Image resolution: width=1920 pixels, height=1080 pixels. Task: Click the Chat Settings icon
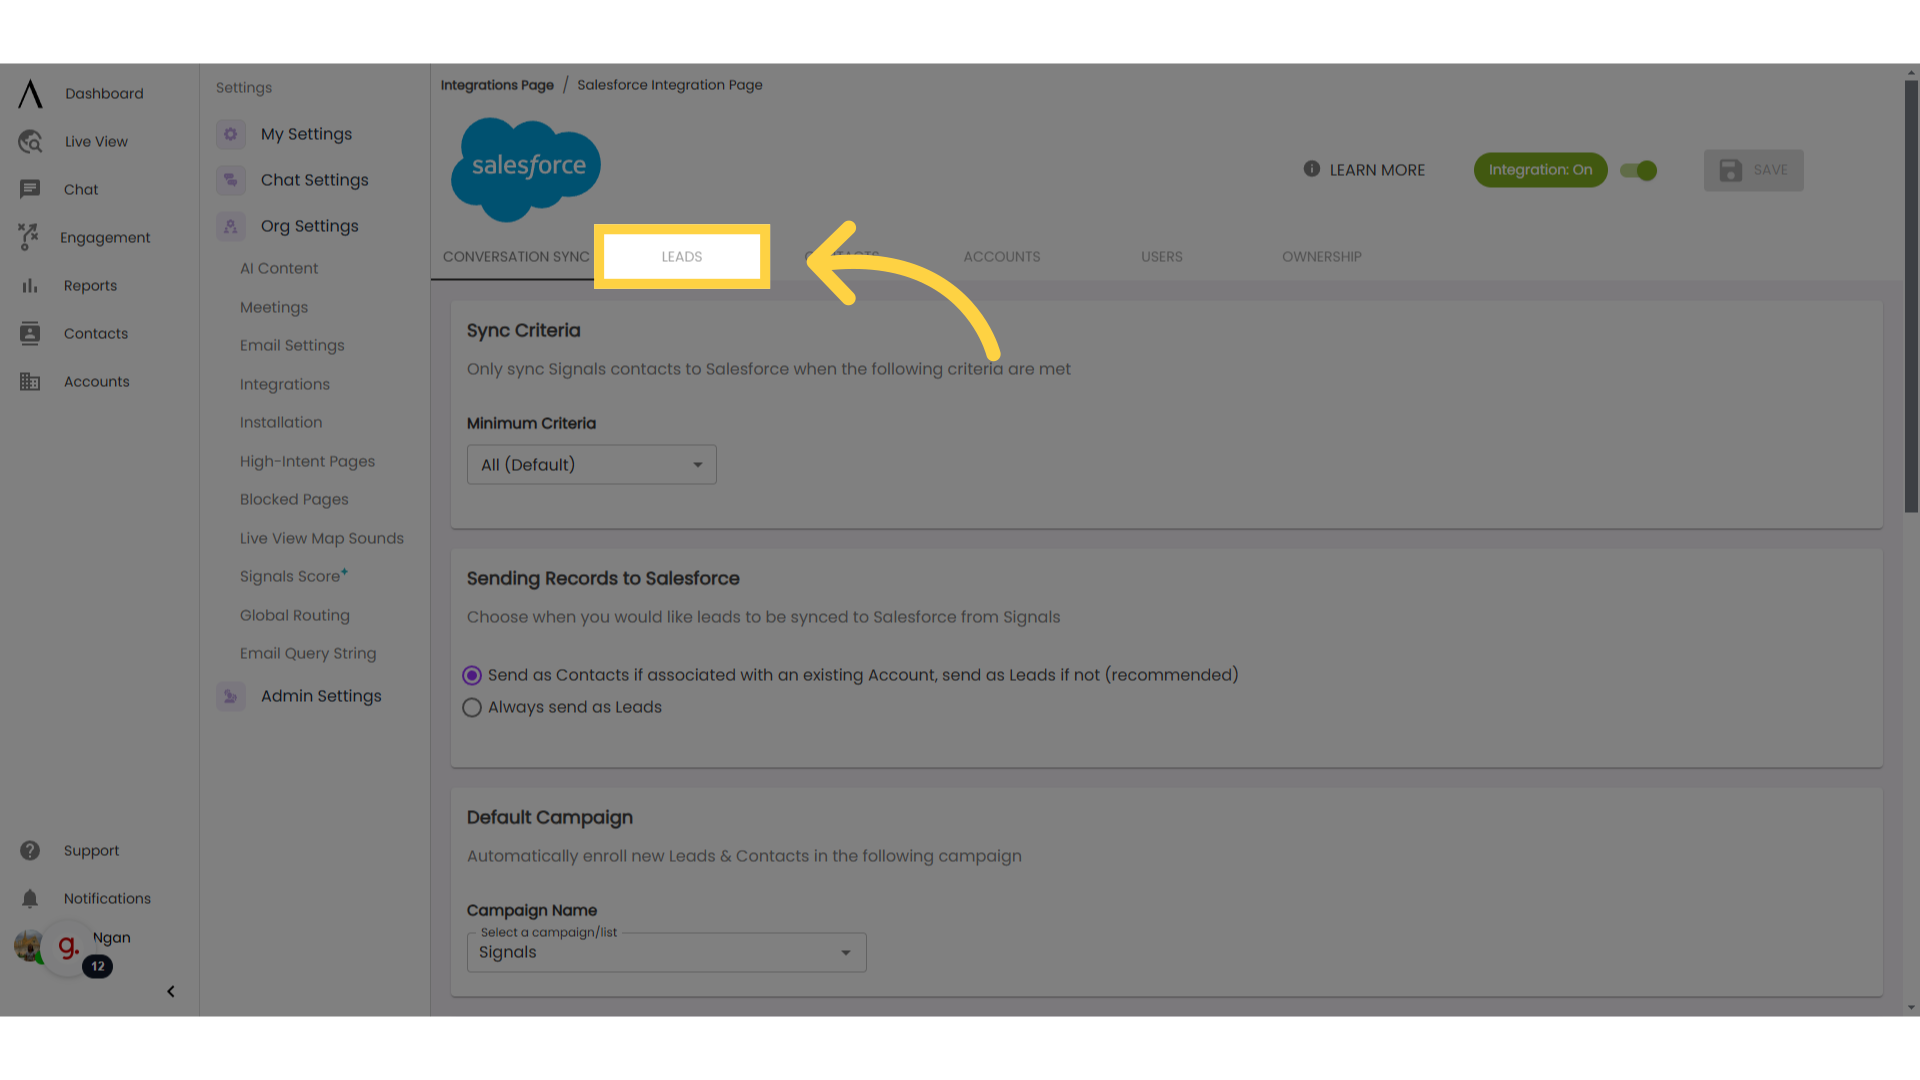[231, 180]
